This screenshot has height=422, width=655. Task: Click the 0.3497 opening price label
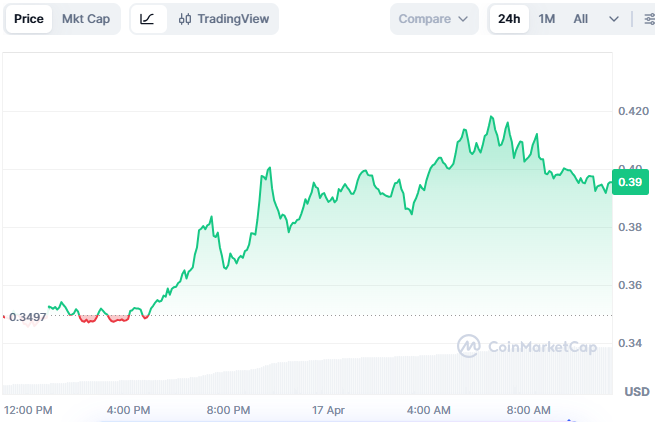[x=26, y=317]
